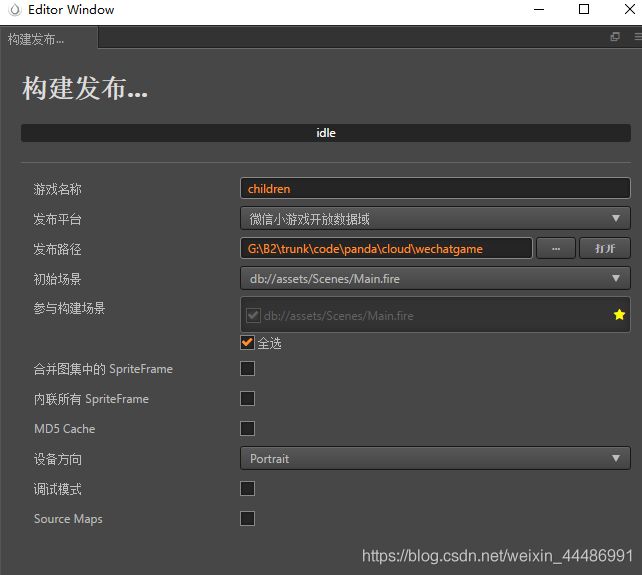Click the 调试模式 label text
Screen dimensions: 642x575
(57, 489)
